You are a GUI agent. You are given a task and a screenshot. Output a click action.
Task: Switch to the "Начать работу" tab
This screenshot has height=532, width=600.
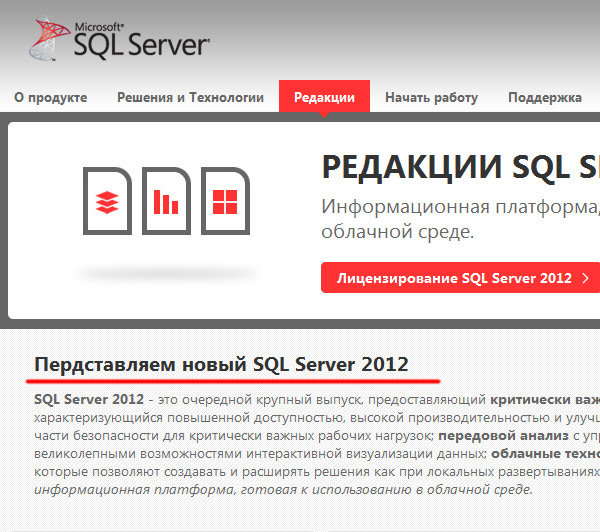point(431,97)
